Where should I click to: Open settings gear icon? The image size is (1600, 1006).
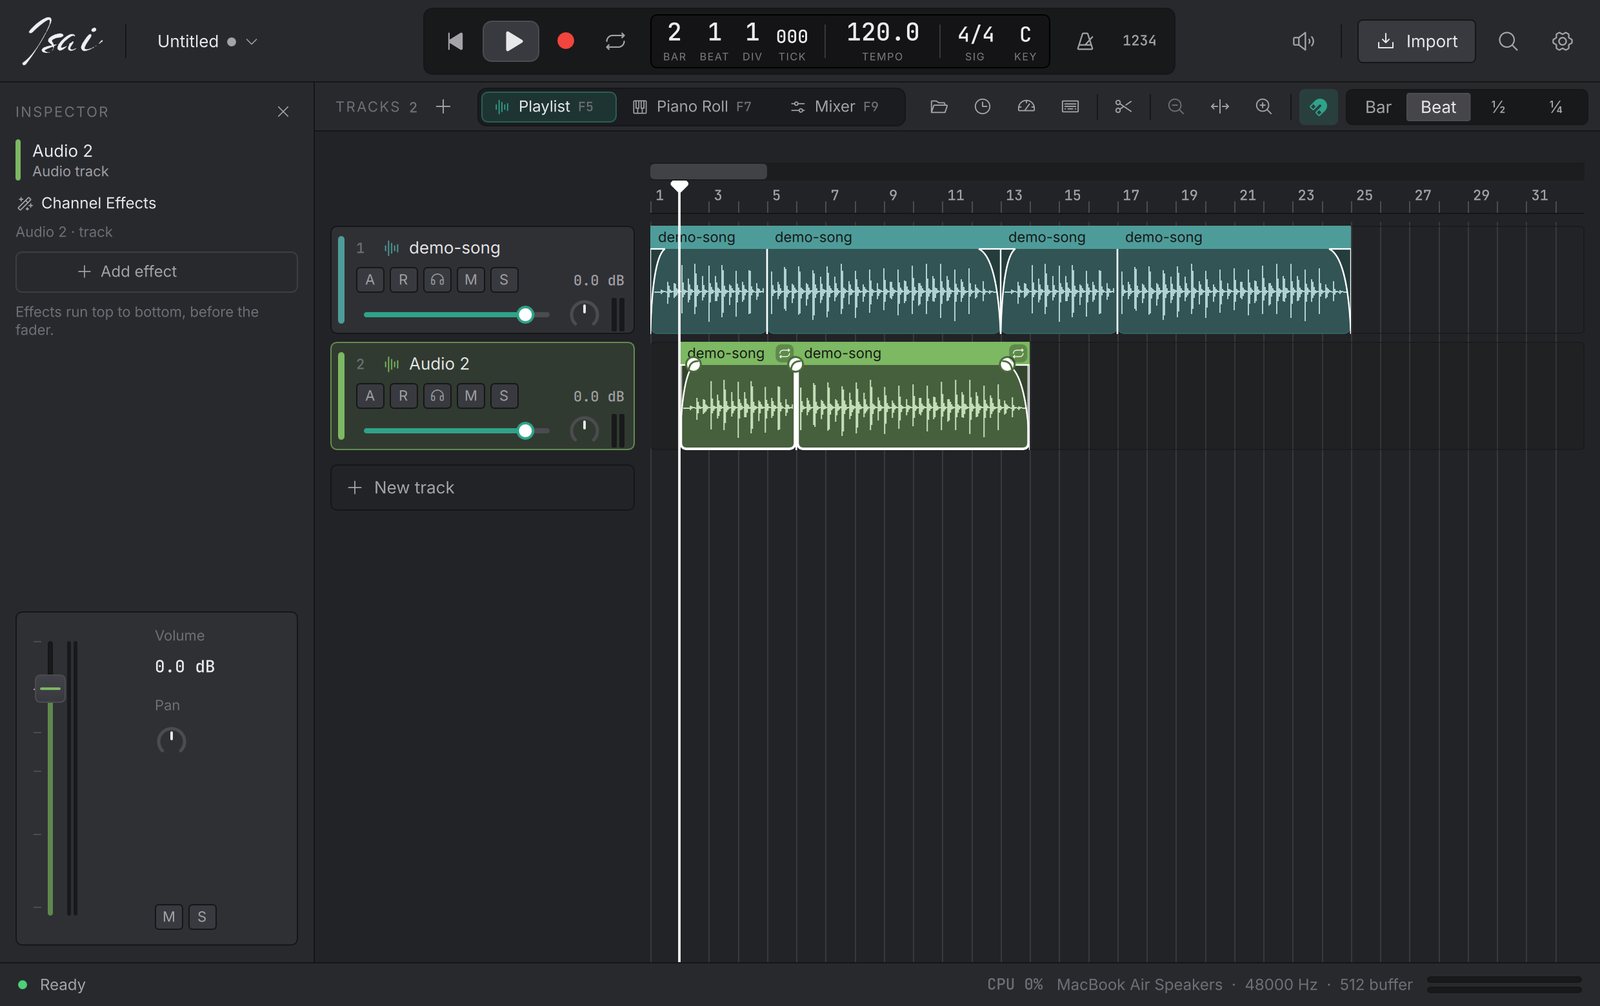1562,41
